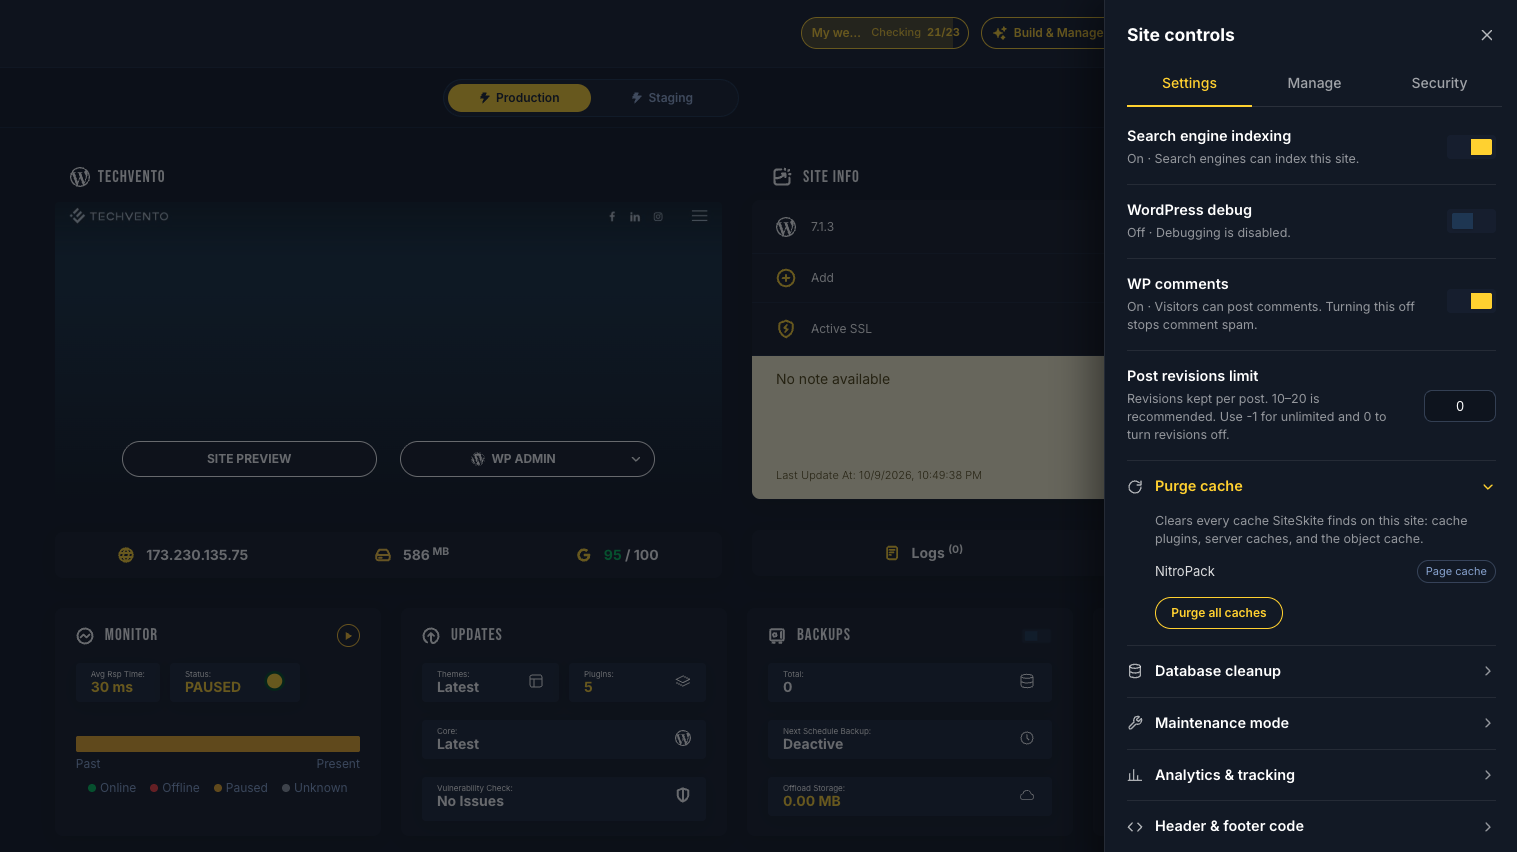This screenshot has width=1517, height=852.
Task: Toggle Search engine indexing switch
Action: (x=1471, y=147)
